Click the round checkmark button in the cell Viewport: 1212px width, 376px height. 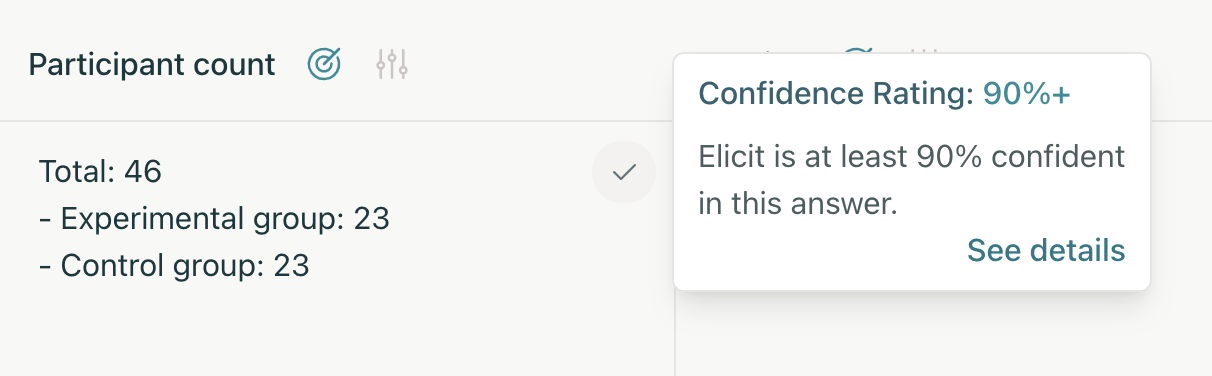click(624, 172)
